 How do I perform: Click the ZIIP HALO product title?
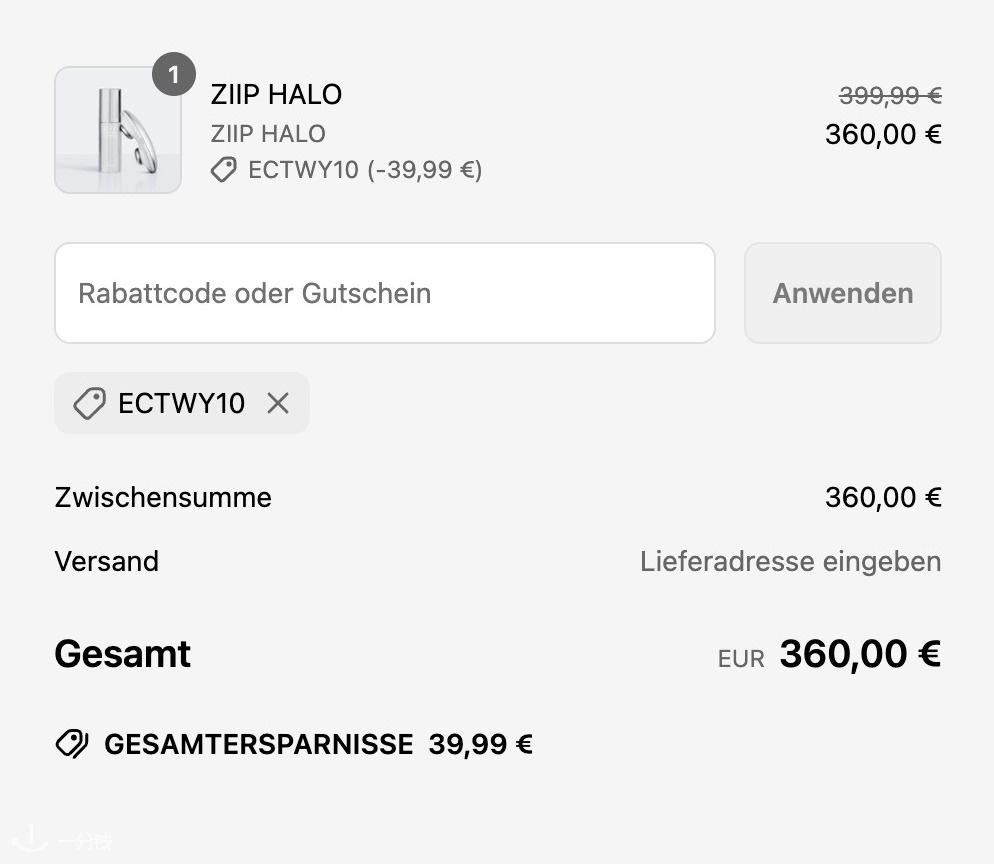tap(276, 95)
